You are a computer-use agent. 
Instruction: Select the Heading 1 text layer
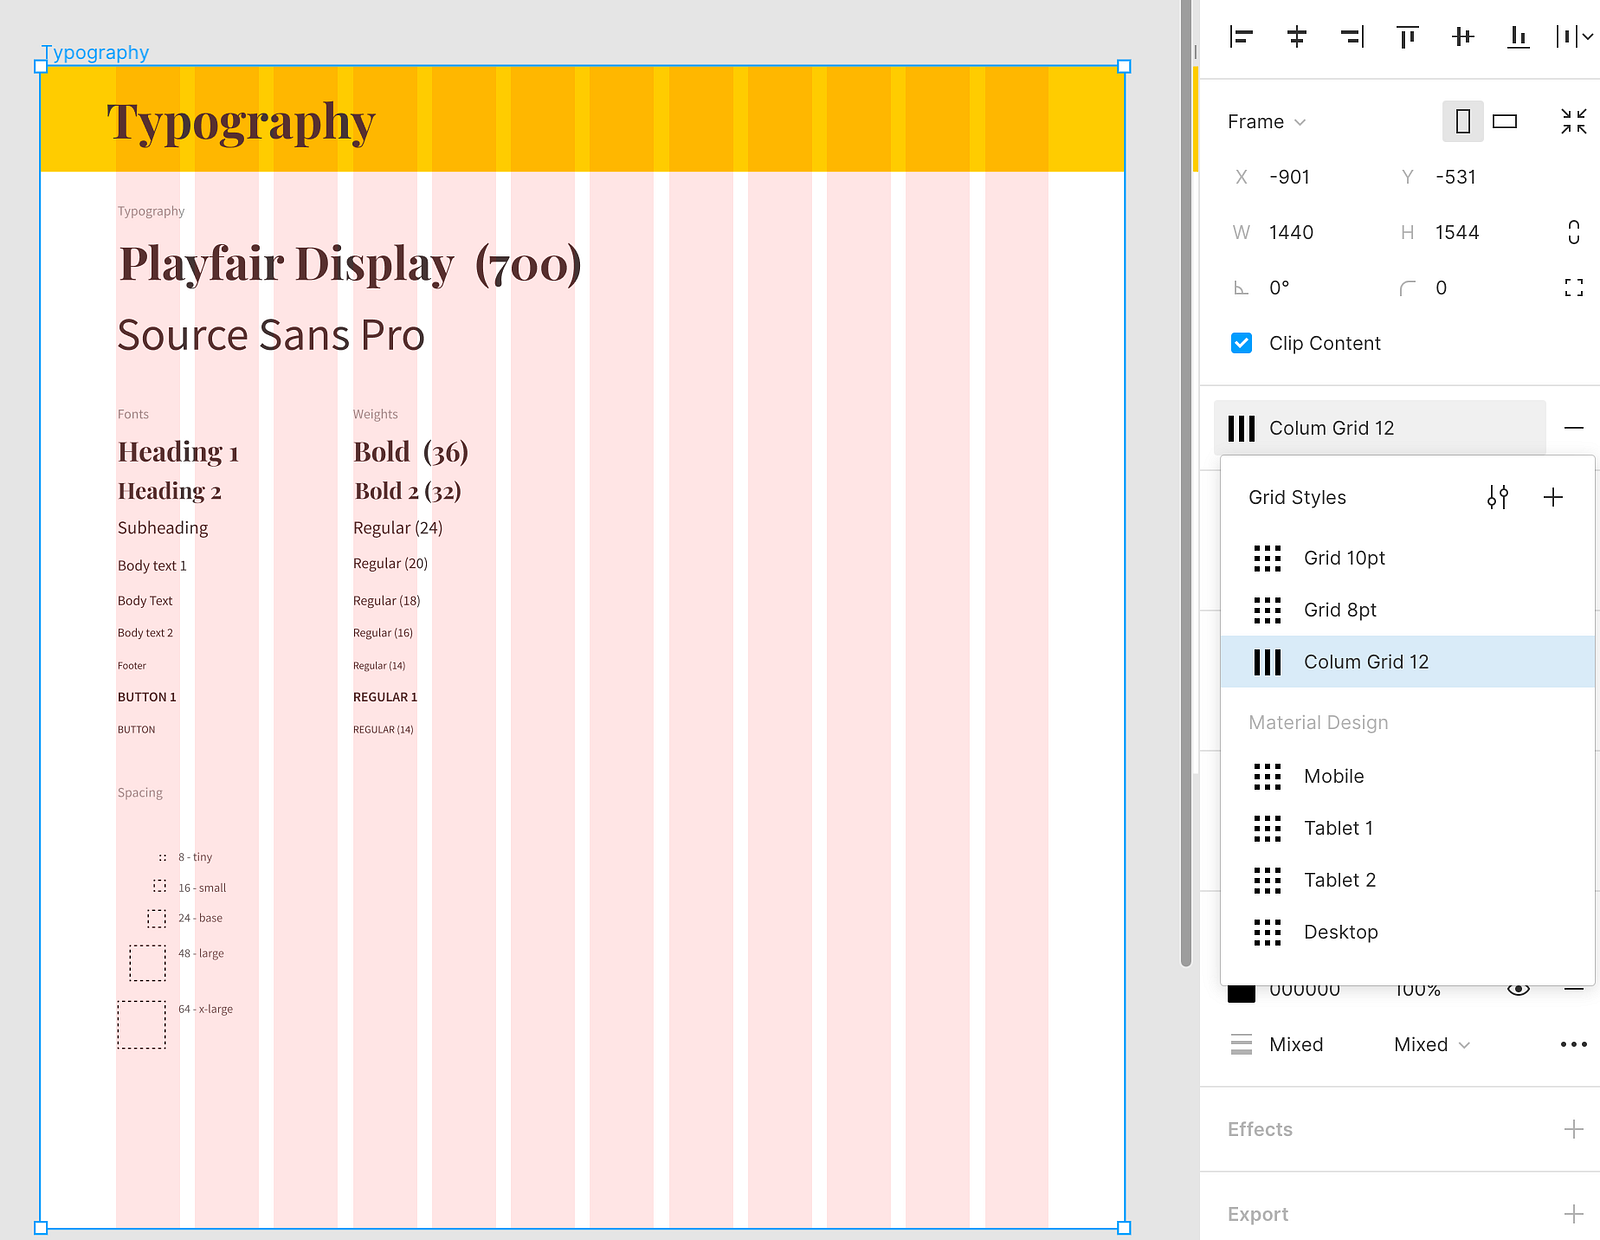coord(178,453)
